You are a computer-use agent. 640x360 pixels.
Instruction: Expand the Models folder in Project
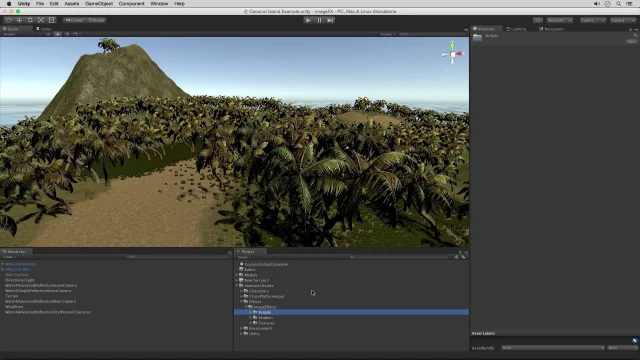coord(237,275)
